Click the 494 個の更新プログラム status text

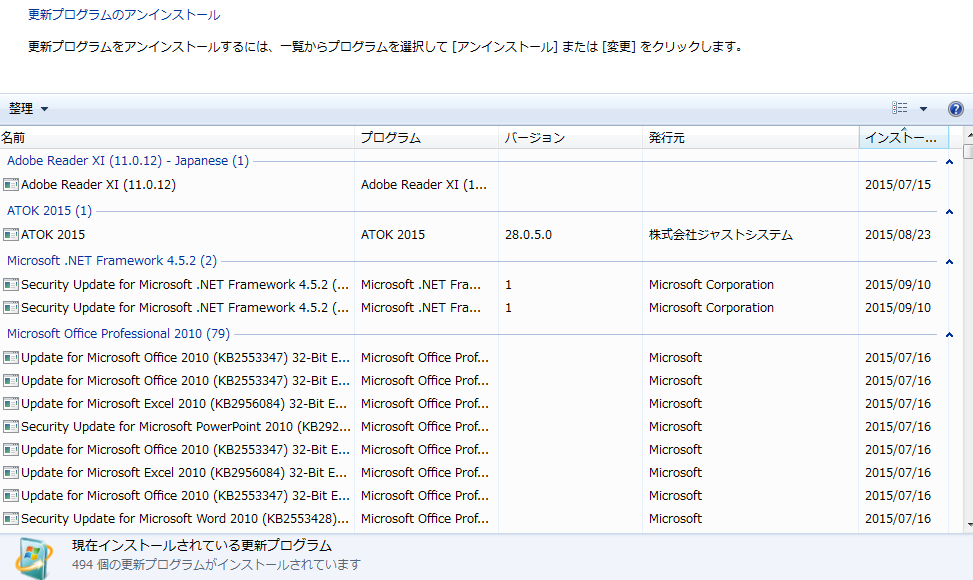(216, 565)
